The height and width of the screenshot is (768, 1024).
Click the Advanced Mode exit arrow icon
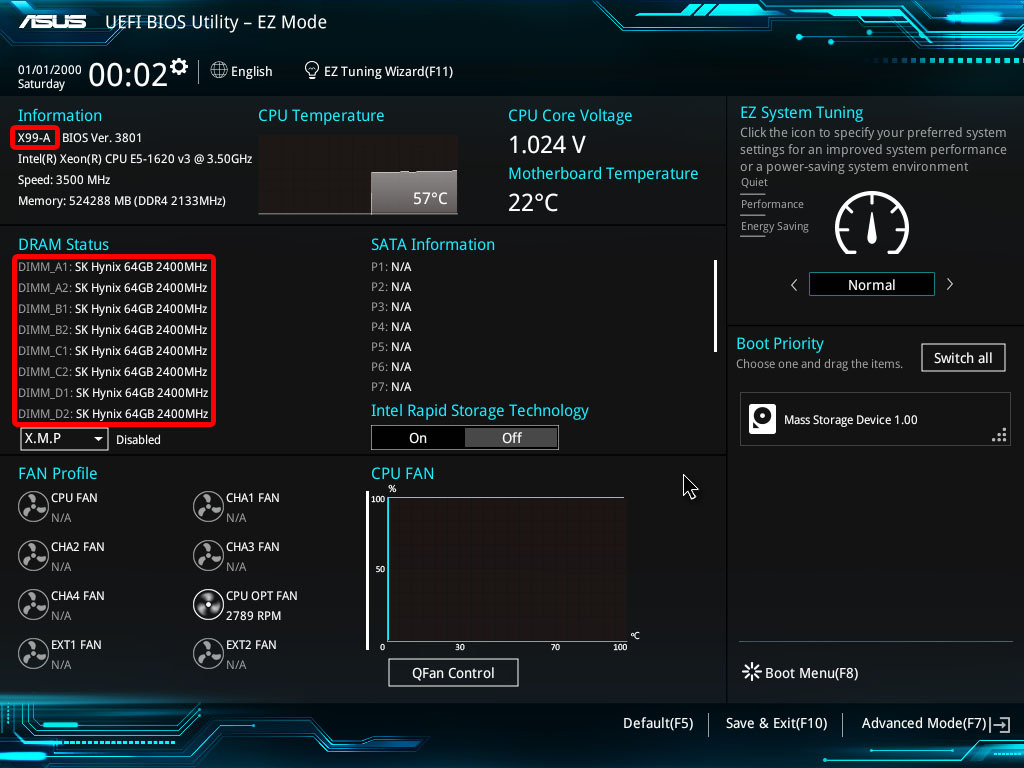(x=1000, y=724)
